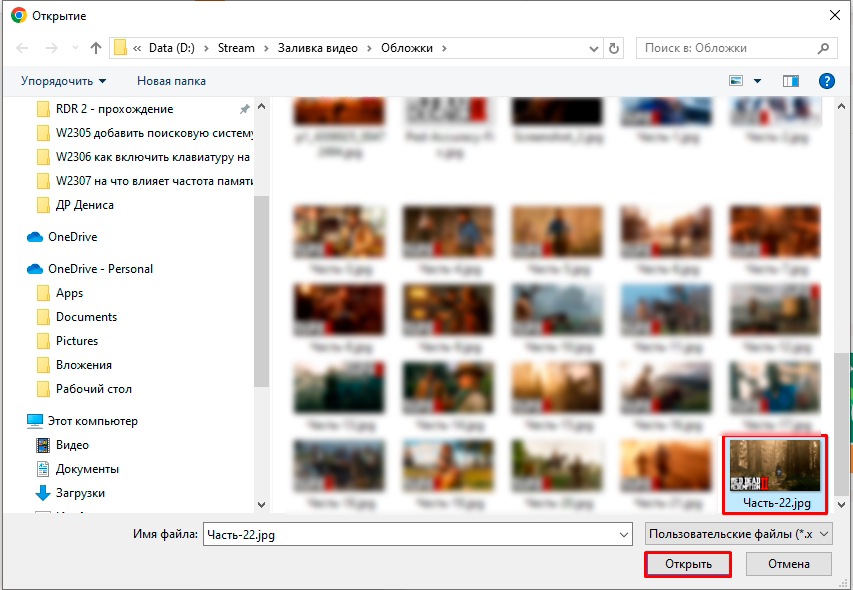Change view mode icon
This screenshot has height=590, width=853.
click(x=736, y=81)
